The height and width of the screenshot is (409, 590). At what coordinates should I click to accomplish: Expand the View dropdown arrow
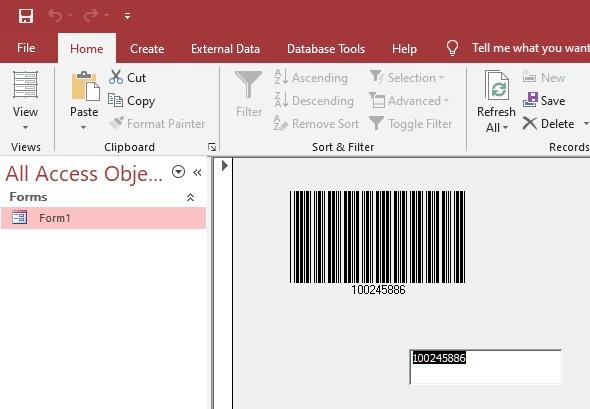25,128
